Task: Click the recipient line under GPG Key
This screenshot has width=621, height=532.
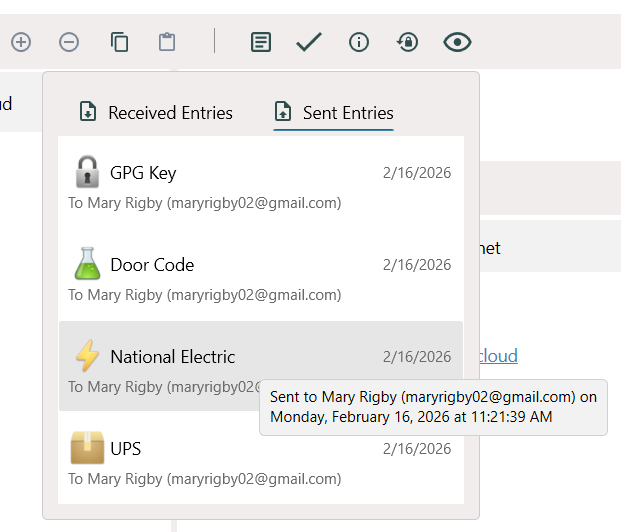Action: click(x=205, y=203)
